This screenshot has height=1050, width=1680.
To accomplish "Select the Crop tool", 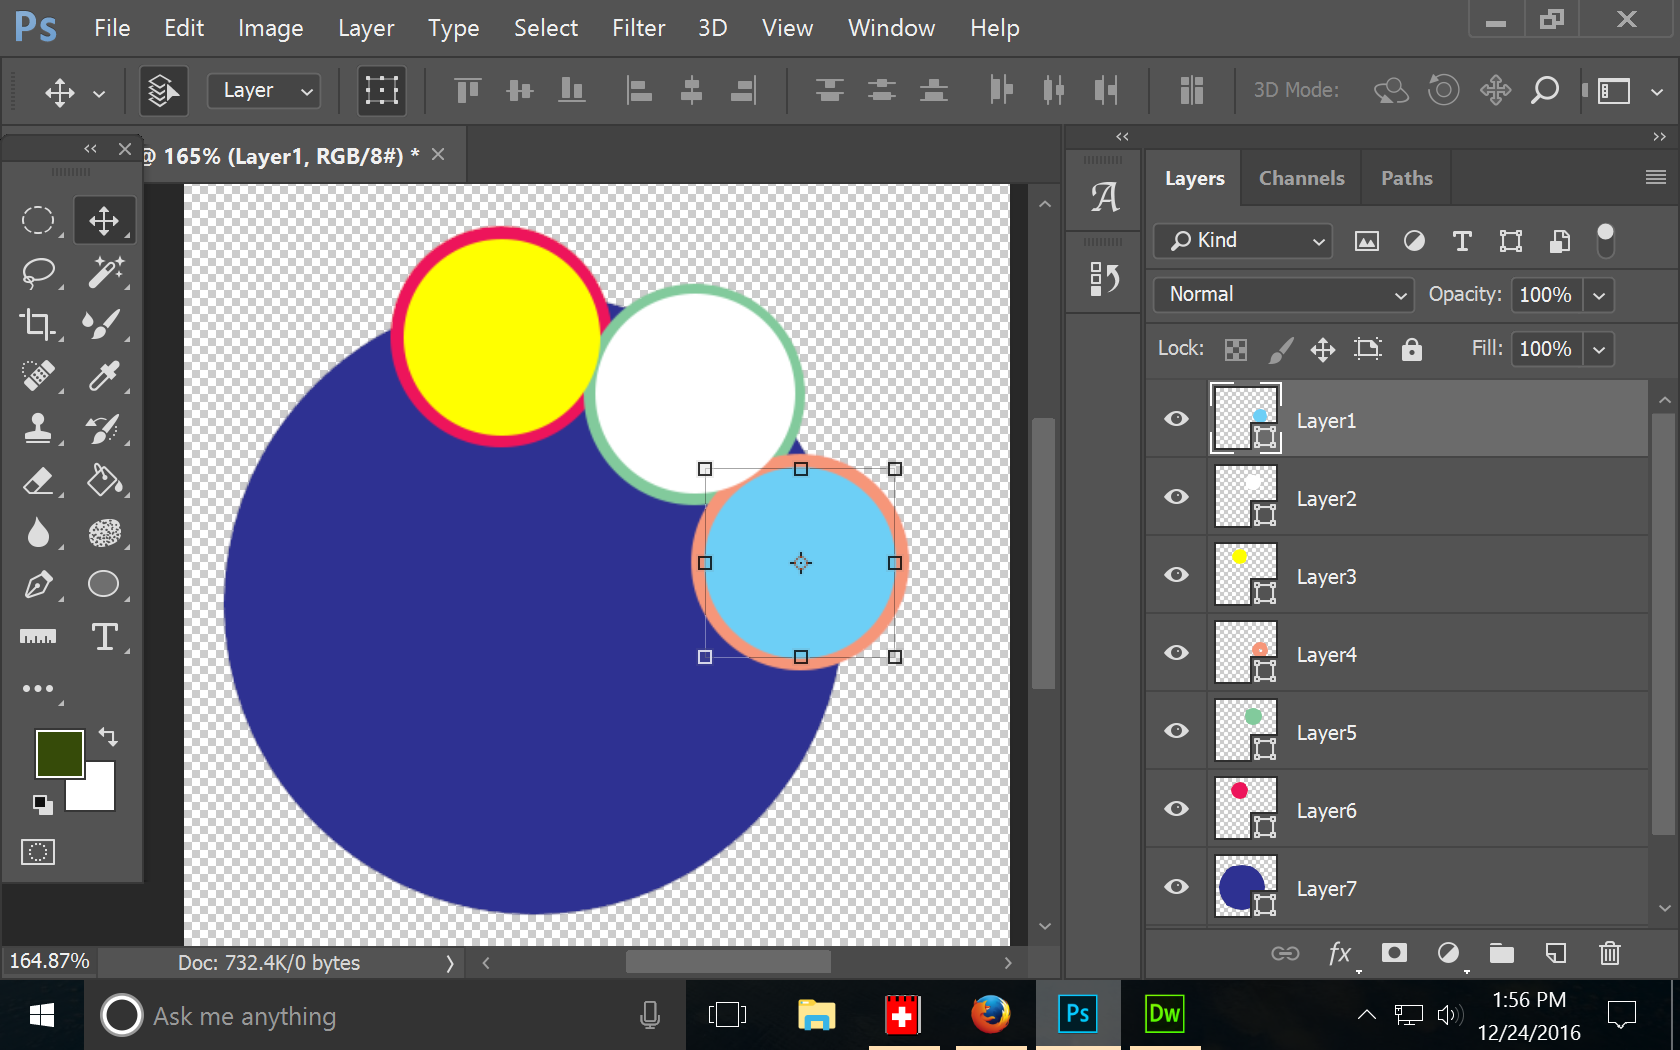I will pos(38,324).
